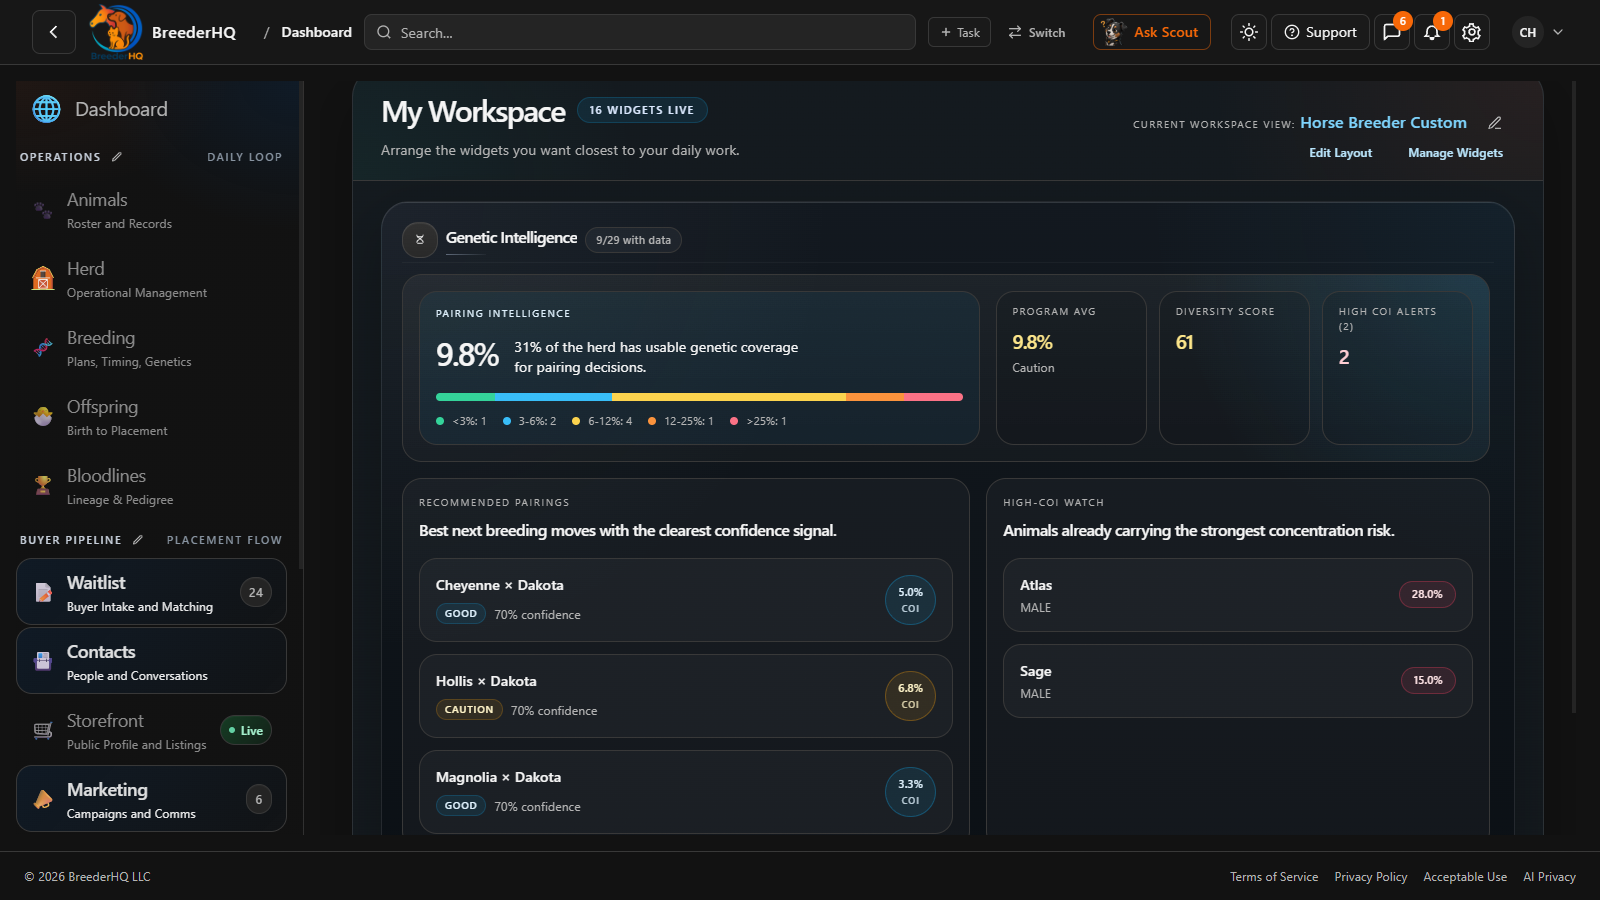Focus the Search input field
This screenshot has height=900, width=1600.
[640, 32]
